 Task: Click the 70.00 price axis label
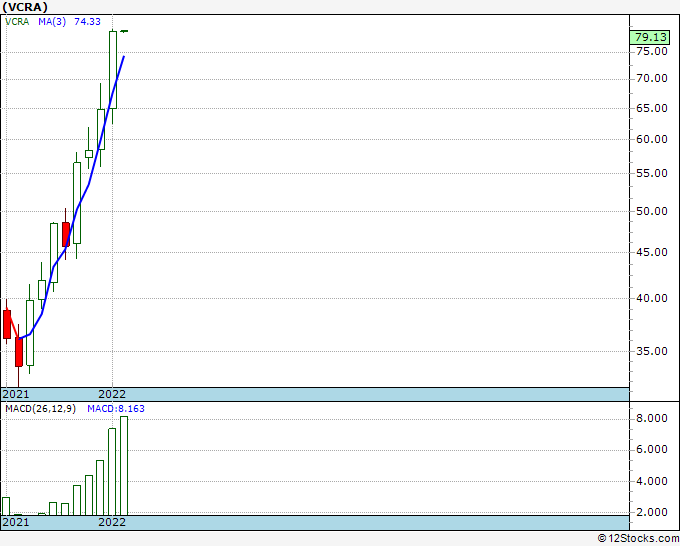(652, 78)
